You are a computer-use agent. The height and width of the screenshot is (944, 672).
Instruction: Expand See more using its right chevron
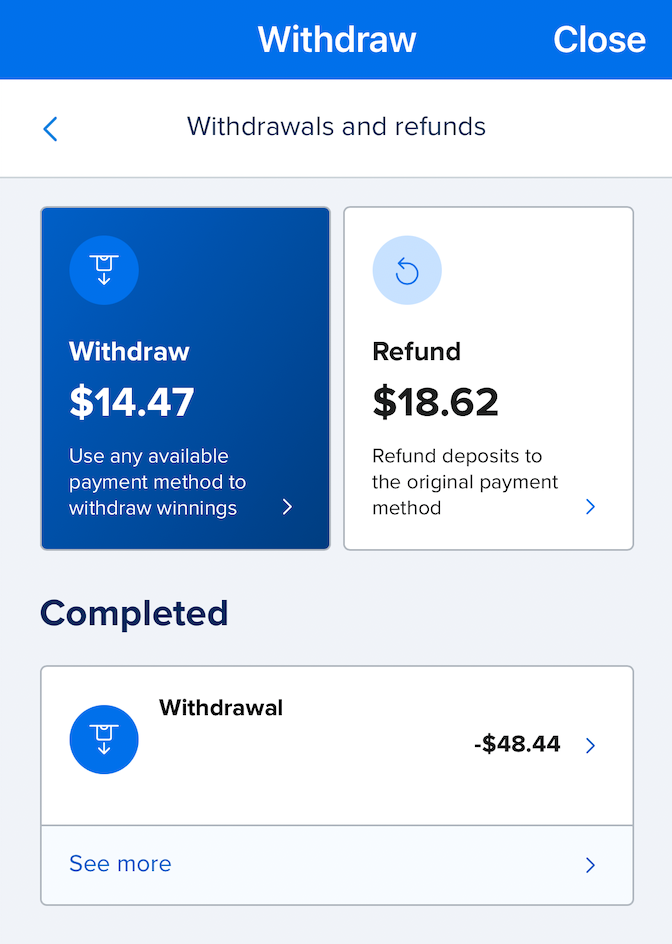point(590,864)
